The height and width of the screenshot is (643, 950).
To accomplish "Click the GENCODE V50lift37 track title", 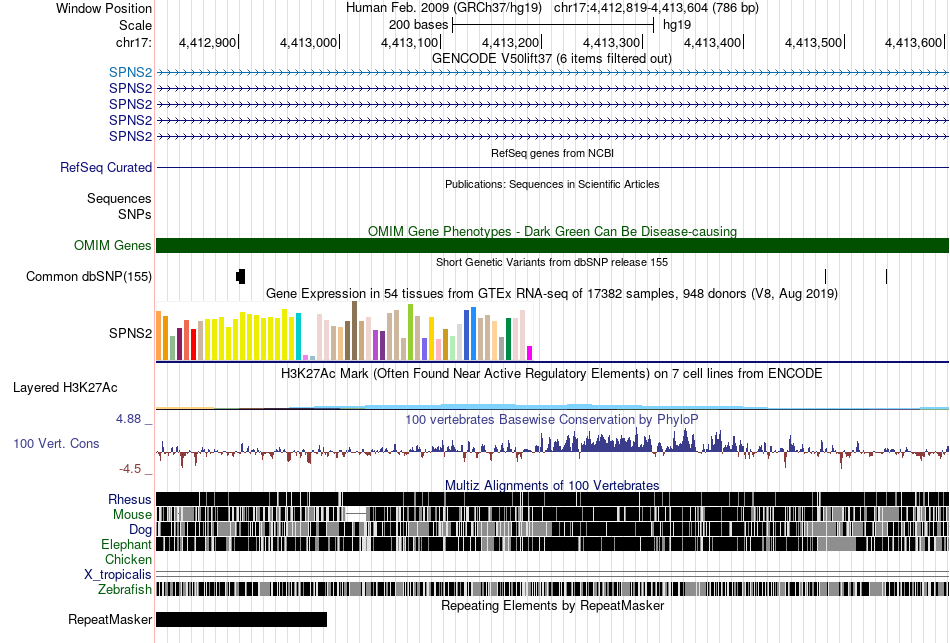I will point(551,59).
